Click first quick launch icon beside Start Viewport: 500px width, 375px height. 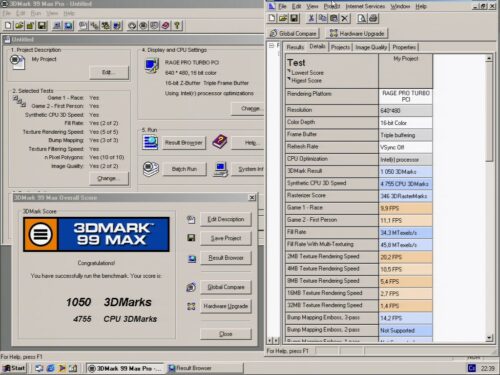[x=39, y=368]
